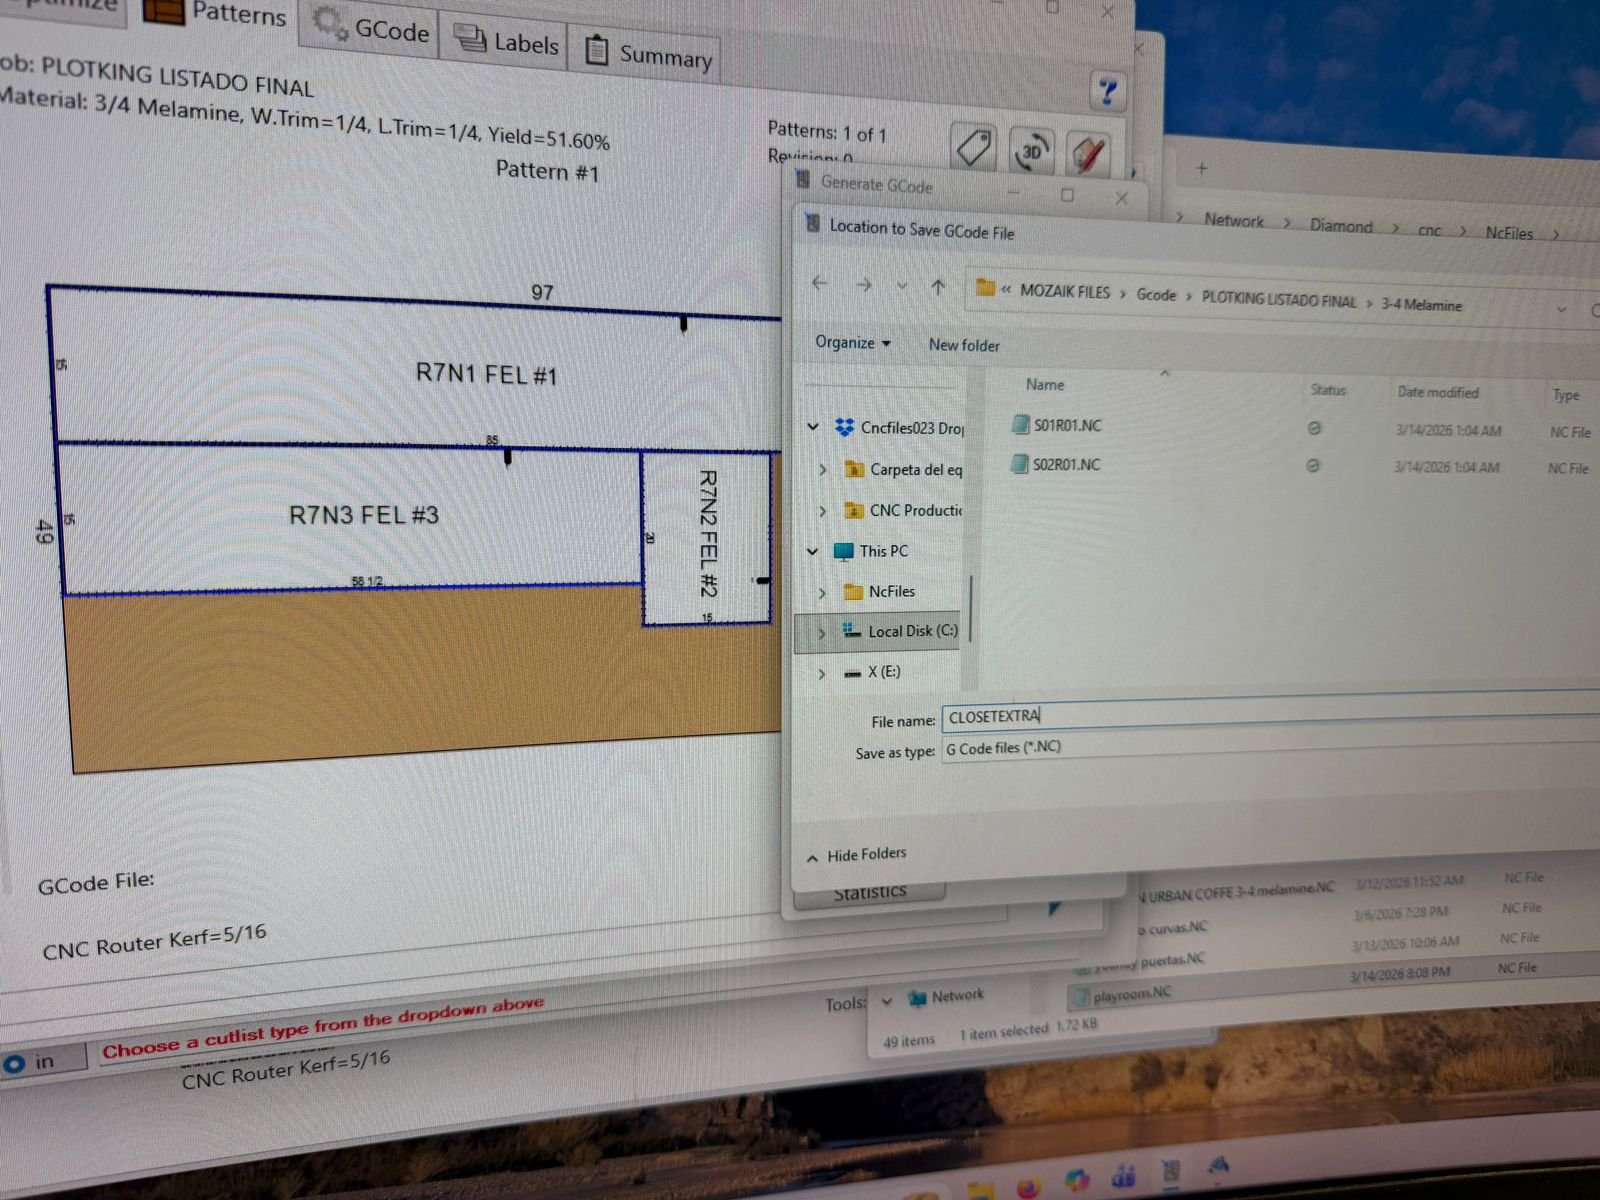
Task: Click 3-4 Melamine breadcrumb segment
Action: [1421, 305]
